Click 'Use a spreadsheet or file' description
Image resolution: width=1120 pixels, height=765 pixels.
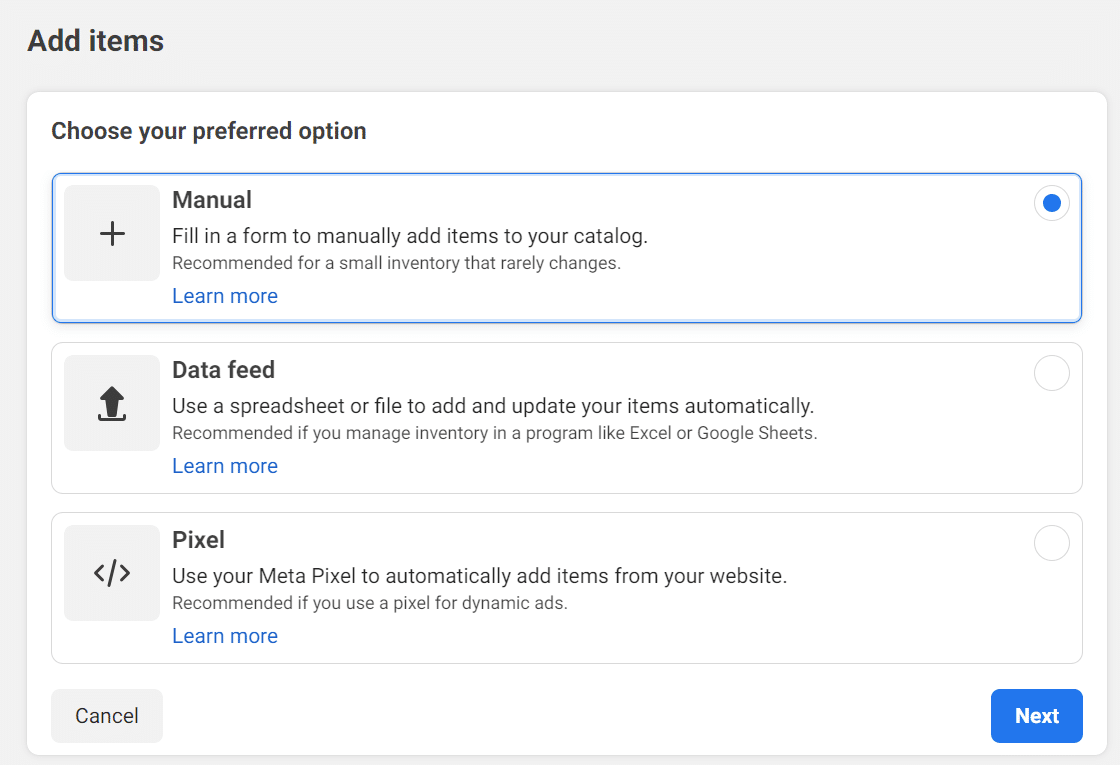pyautogui.click(x=493, y=407)
